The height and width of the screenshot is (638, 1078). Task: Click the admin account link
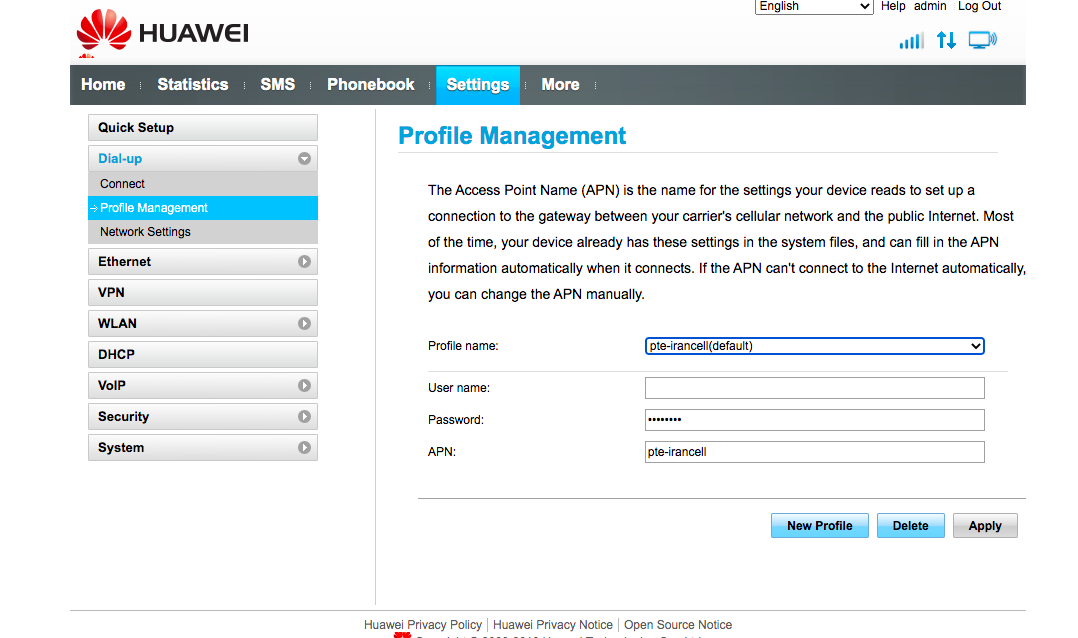coord(930,6)
